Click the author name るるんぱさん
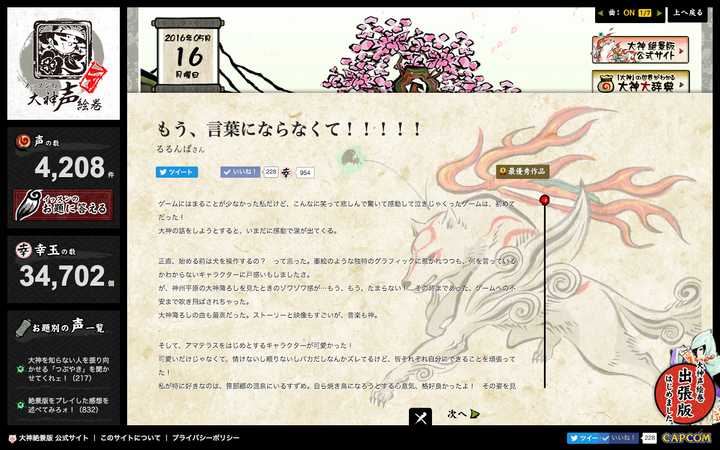 tap(180, 149)
